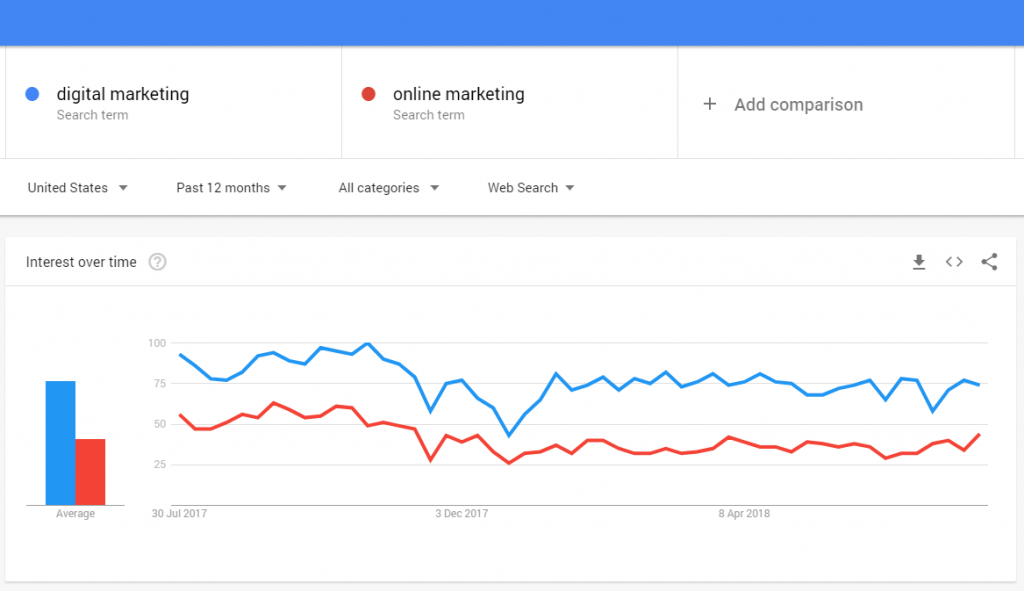Open the United States region dropdown
This screenshot has width=1024, height=591.
[77, 187]
